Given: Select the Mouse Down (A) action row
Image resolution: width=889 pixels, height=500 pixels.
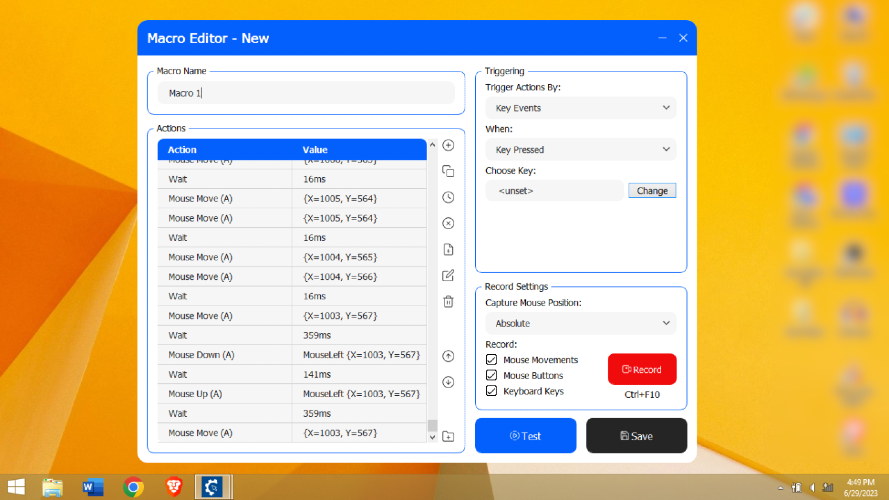Looking at the screenshot, I should (x=292, y=355).
